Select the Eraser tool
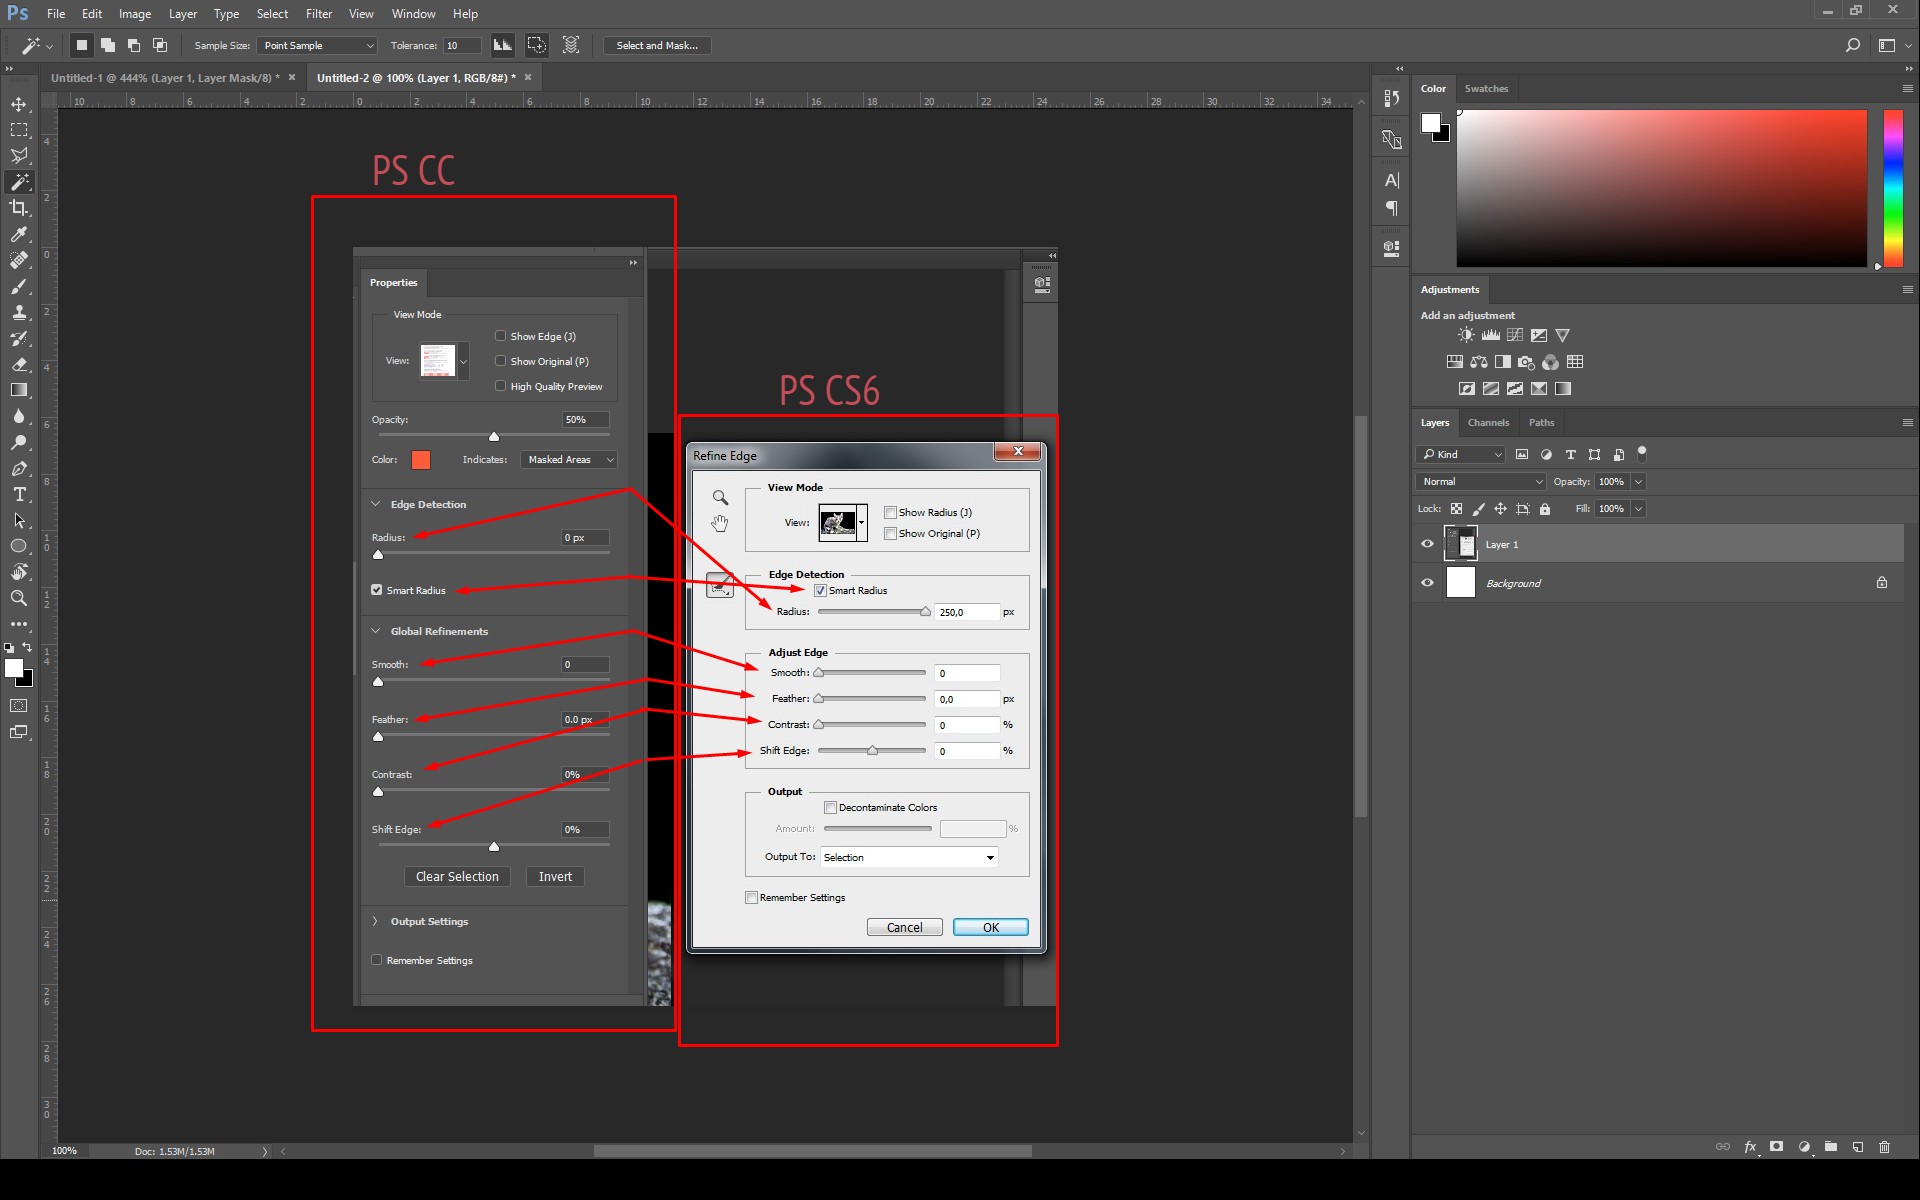The image size is (1920, 1200). [x=19, y=364]
